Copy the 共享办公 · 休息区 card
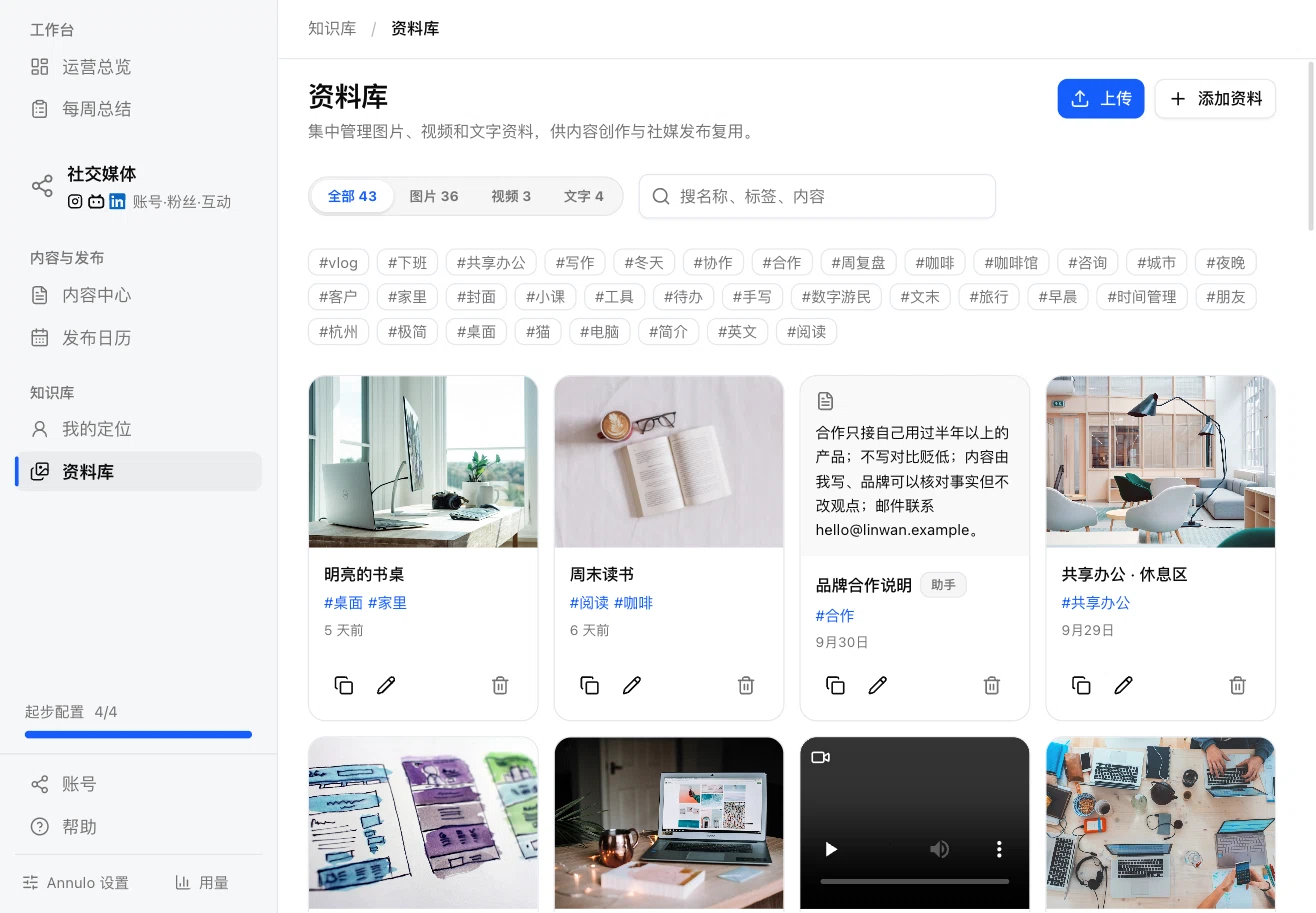The height and width of the screenshot is (913, 1316). [1082, 685]
